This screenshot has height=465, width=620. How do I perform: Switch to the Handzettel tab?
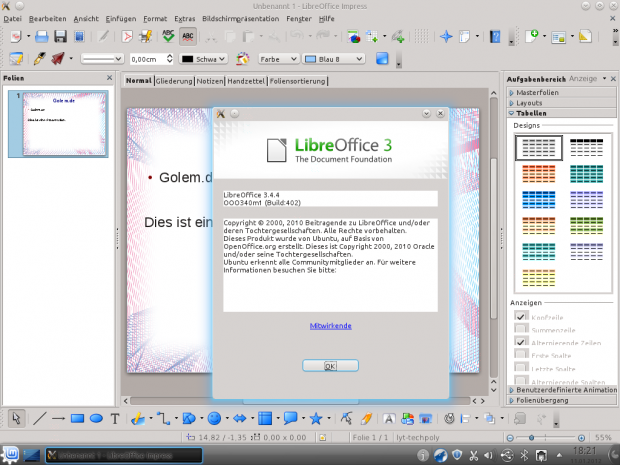pos(246,81)
